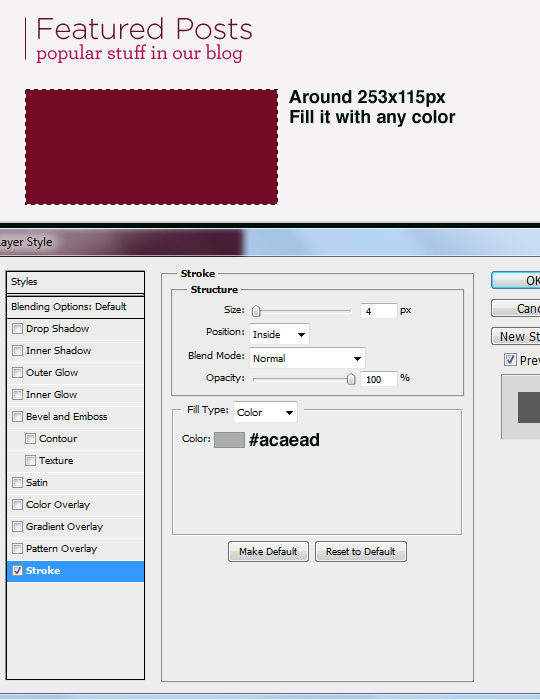Toggle the Preview checkbox
This screenshot has height=700, width=540.
[x=510, y=359]
